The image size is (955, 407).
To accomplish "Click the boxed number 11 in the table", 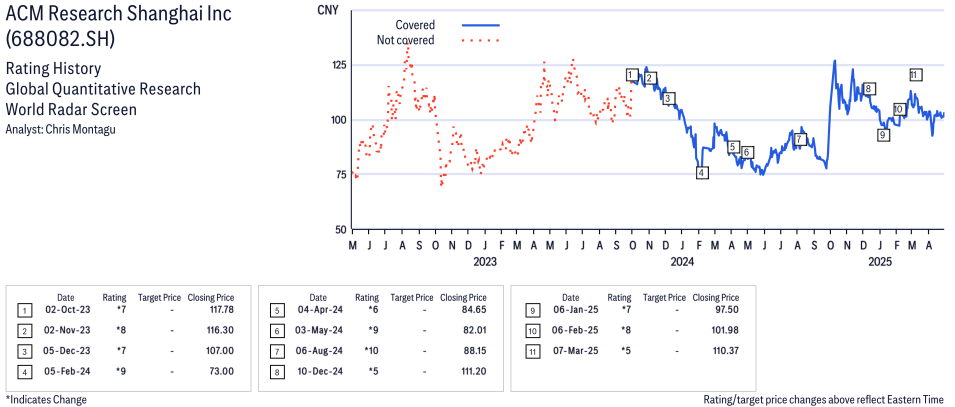I will (x=532, y=350).
